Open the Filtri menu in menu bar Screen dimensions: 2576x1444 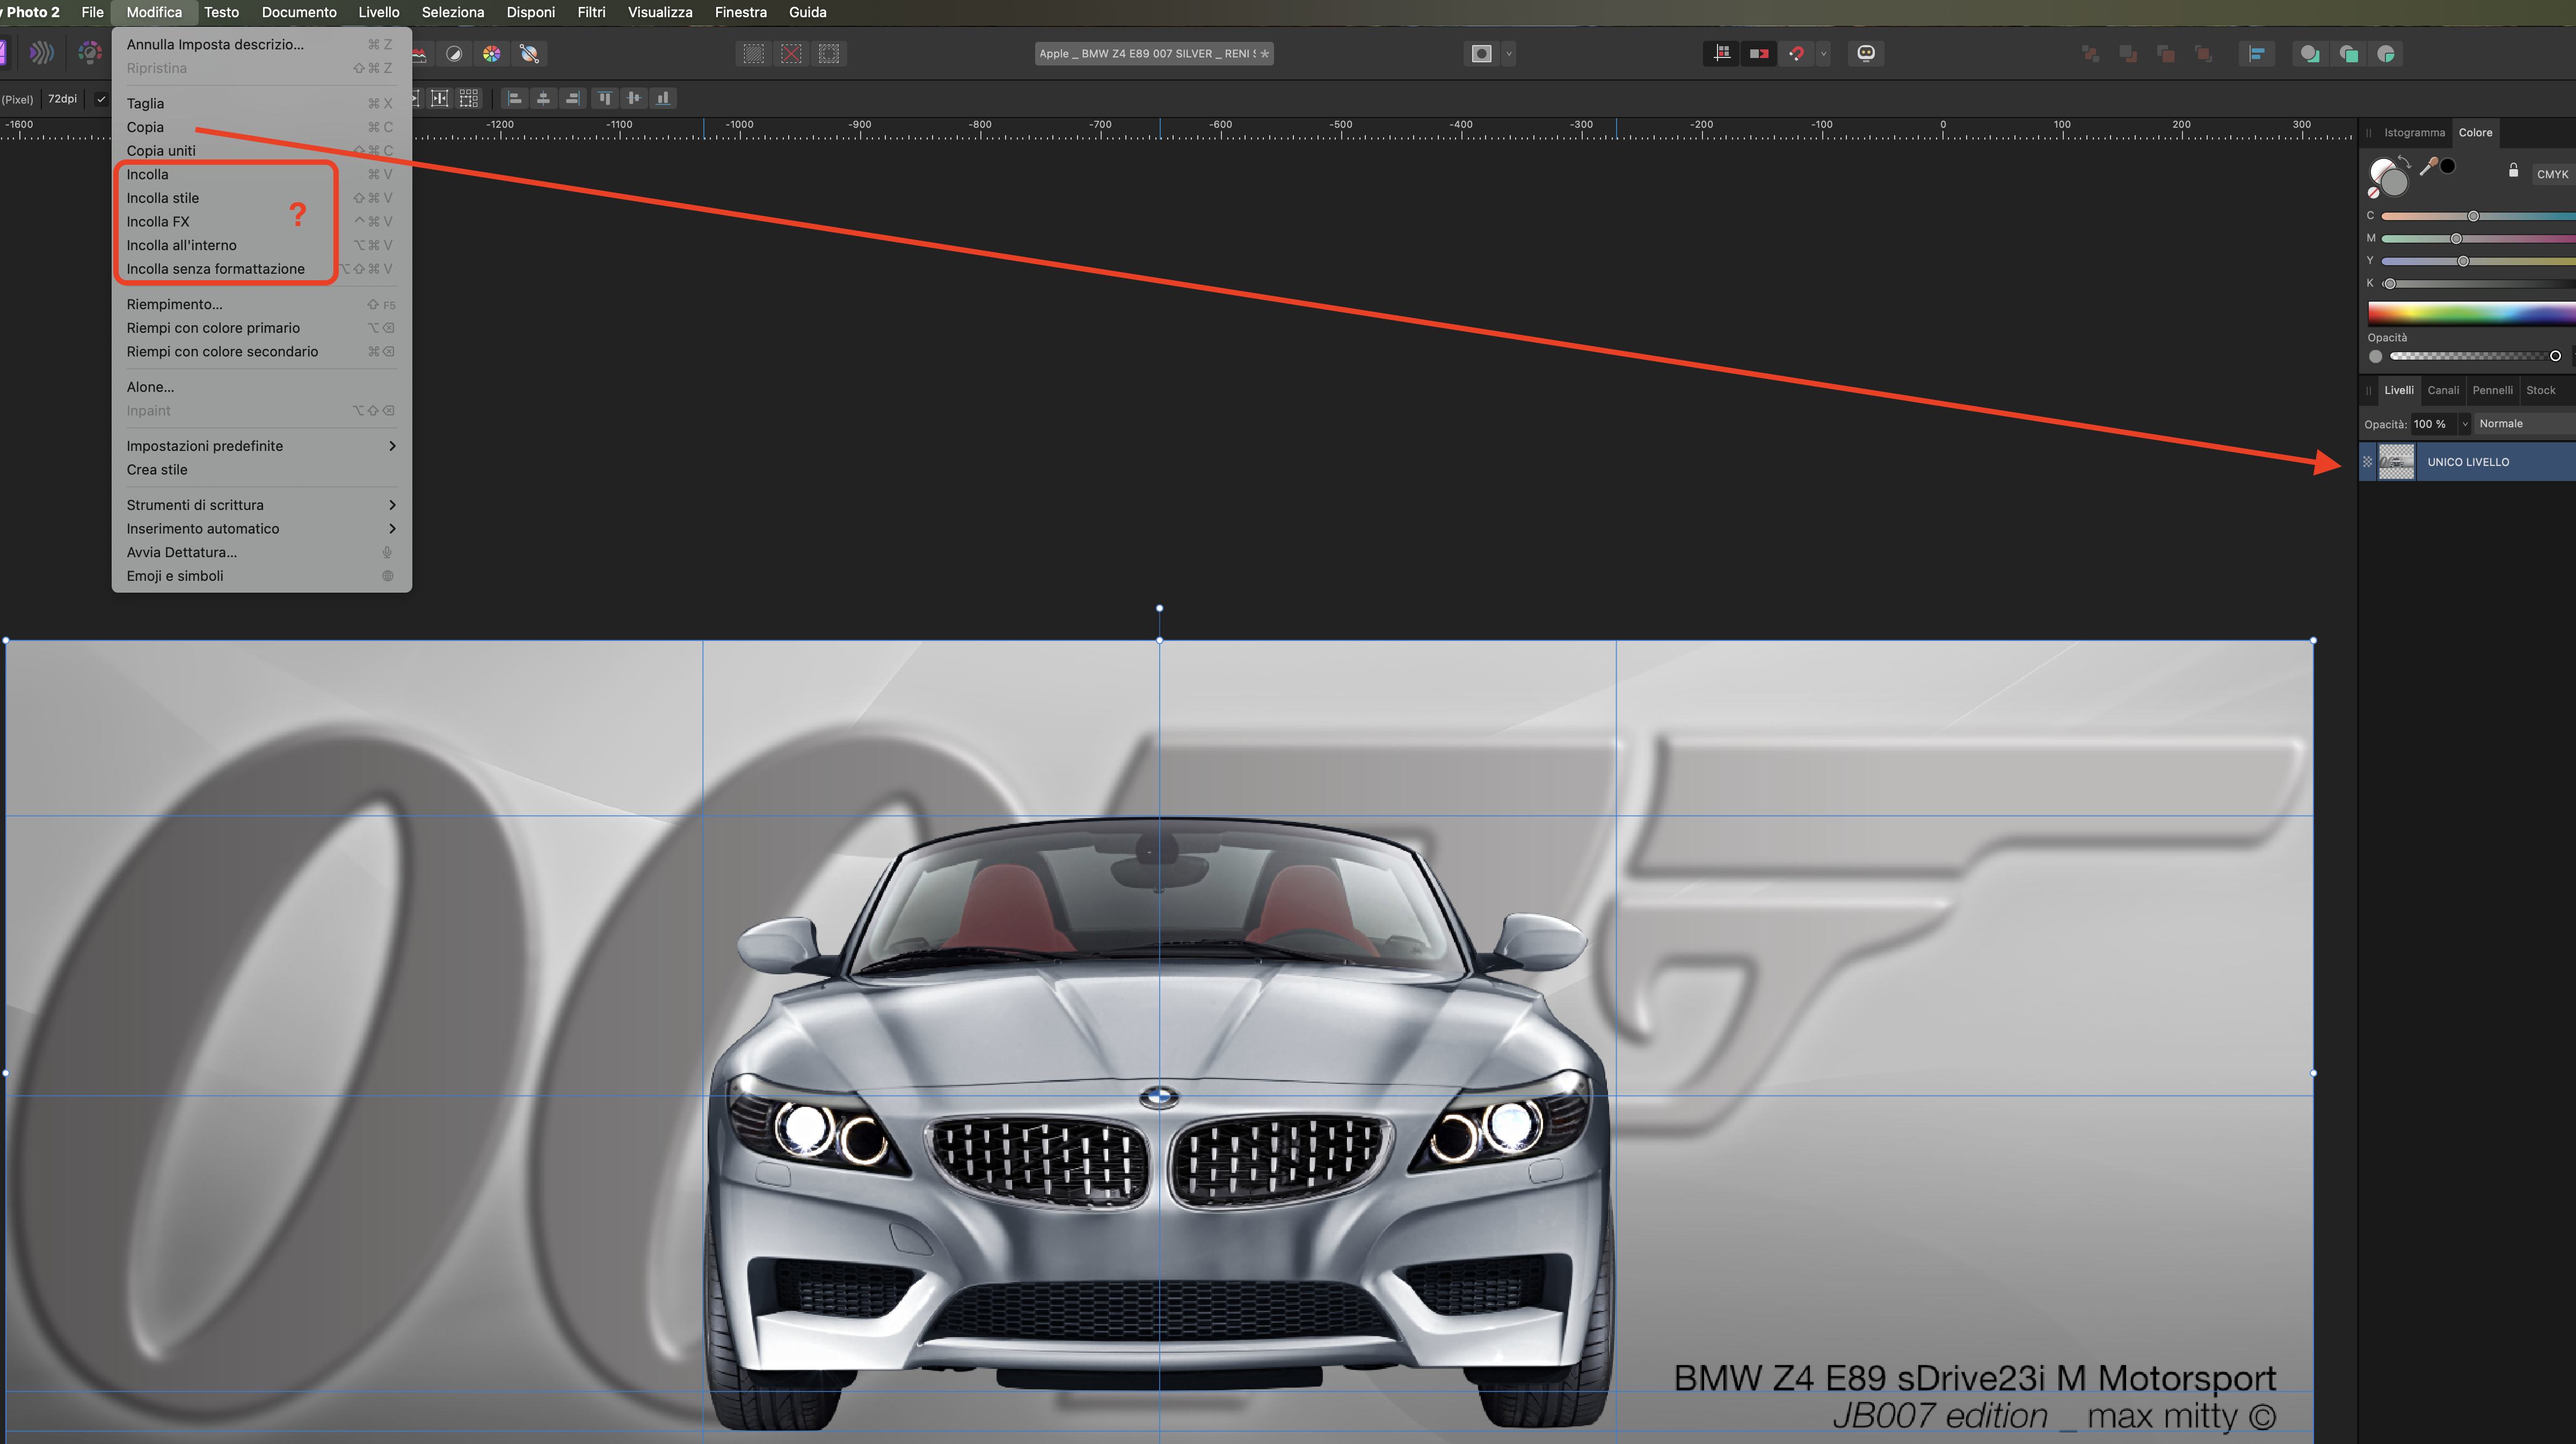click(591, 12)
